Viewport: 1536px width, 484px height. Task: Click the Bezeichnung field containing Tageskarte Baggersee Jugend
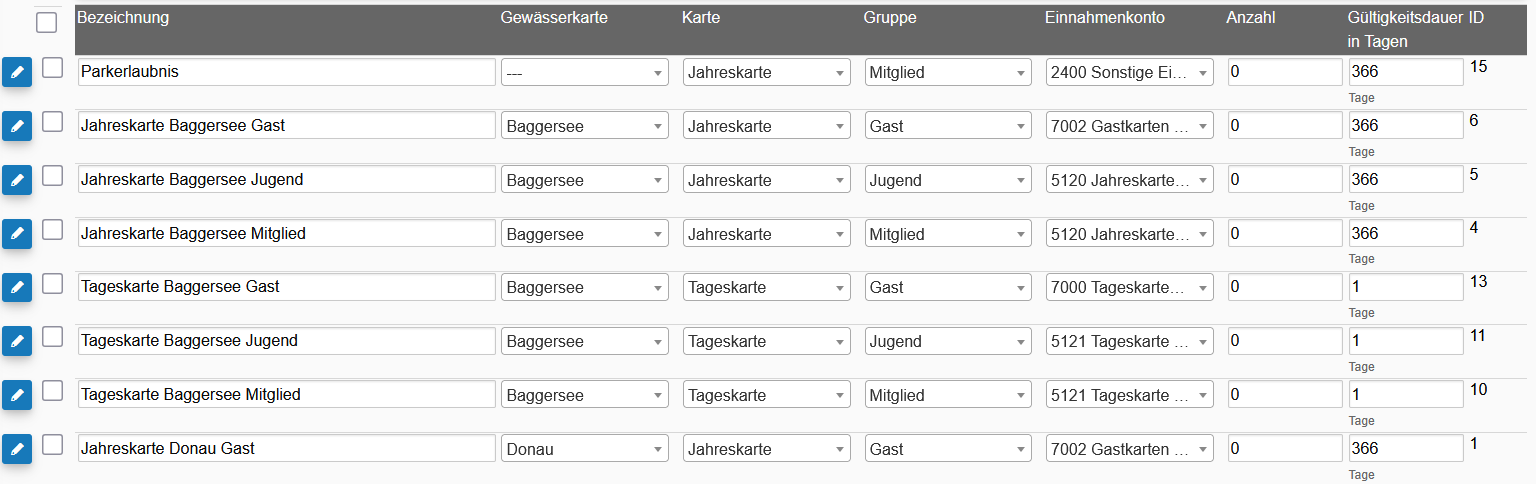(x=286, y=341)
